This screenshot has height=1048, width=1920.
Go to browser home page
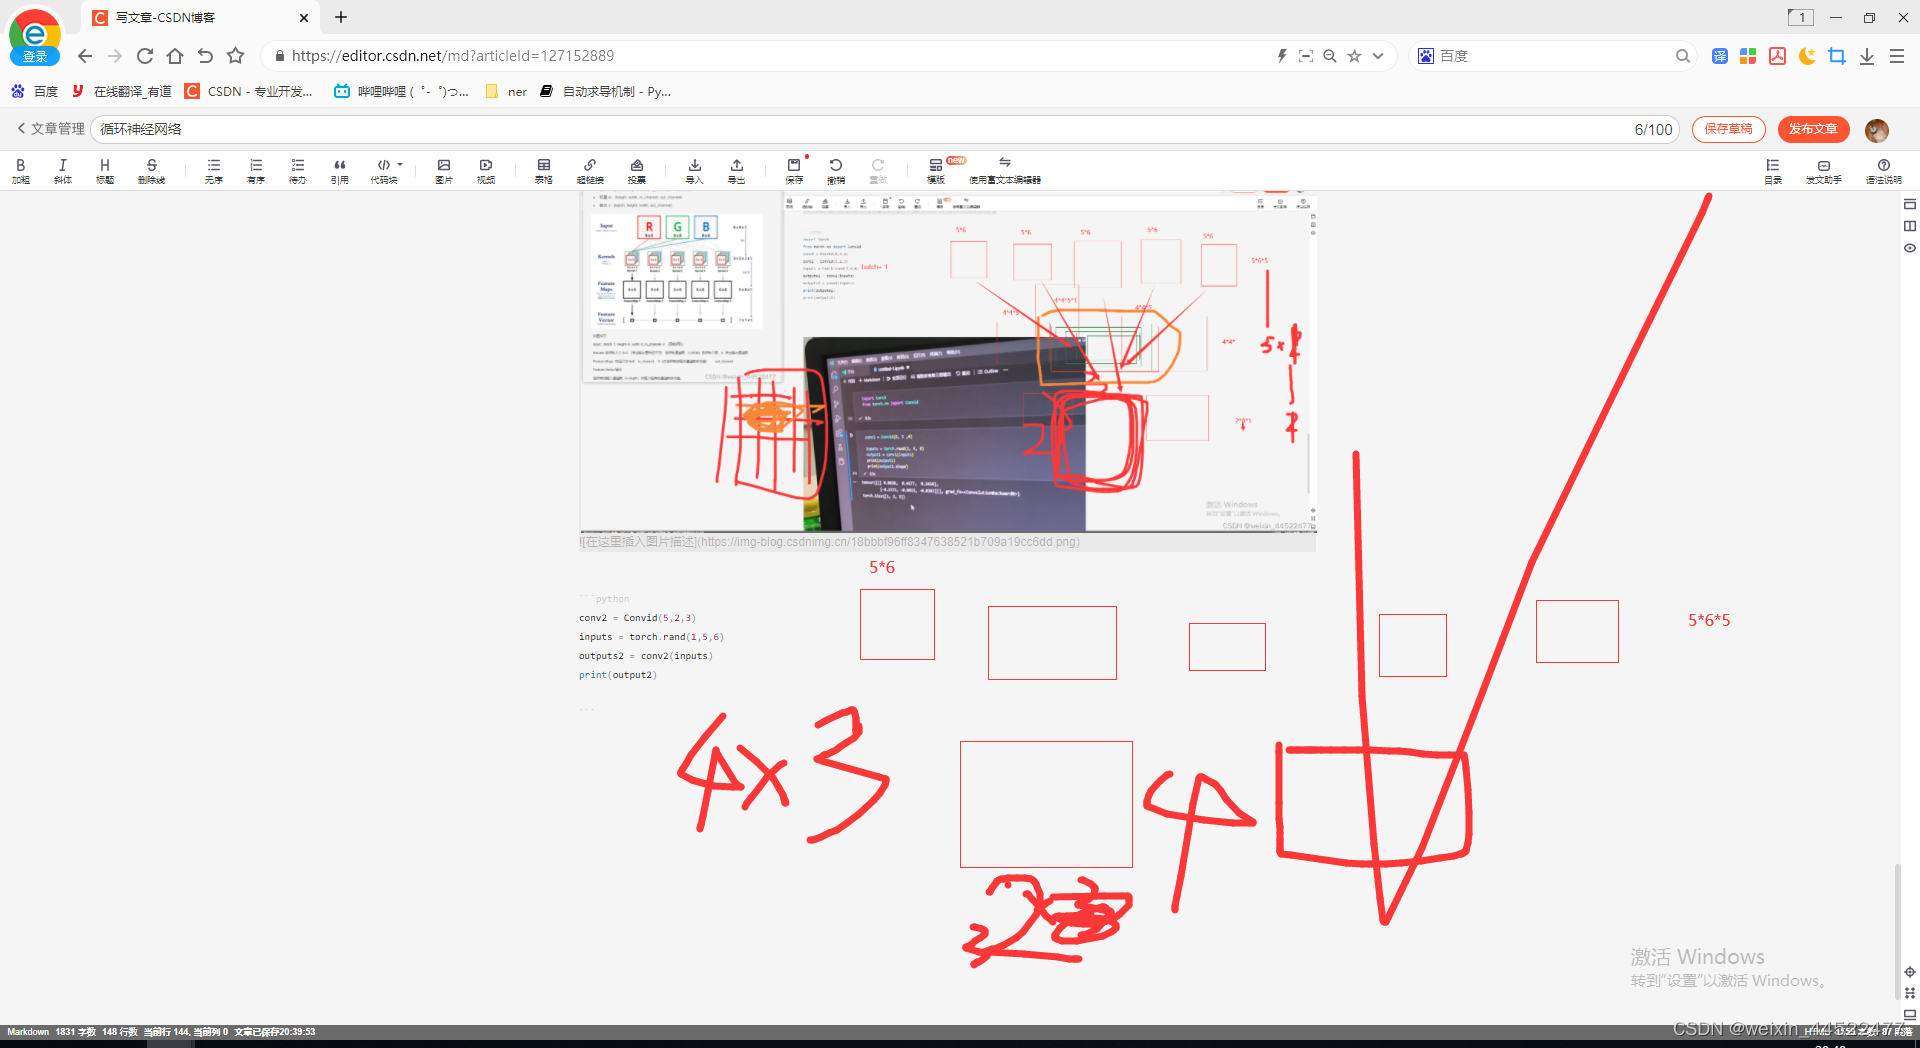[x=175, y=56]
